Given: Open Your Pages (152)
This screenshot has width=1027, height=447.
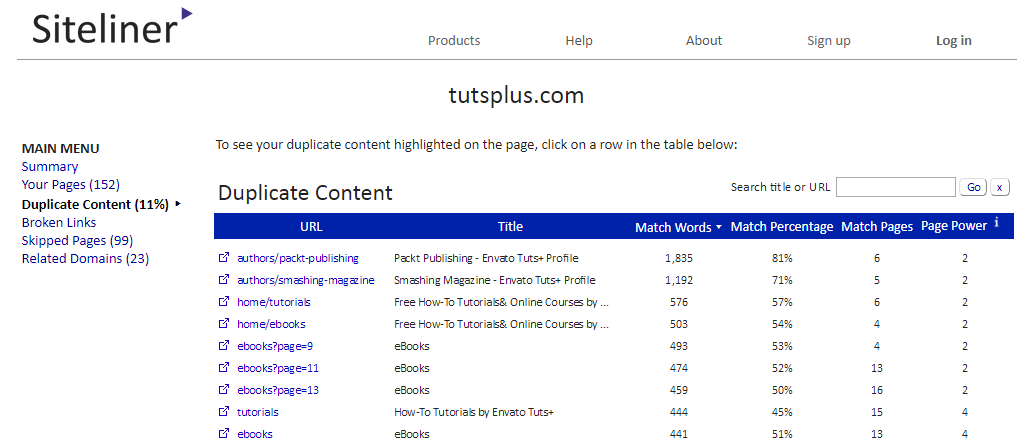Looking at the screenshot, I should click(x=71, y=185).
